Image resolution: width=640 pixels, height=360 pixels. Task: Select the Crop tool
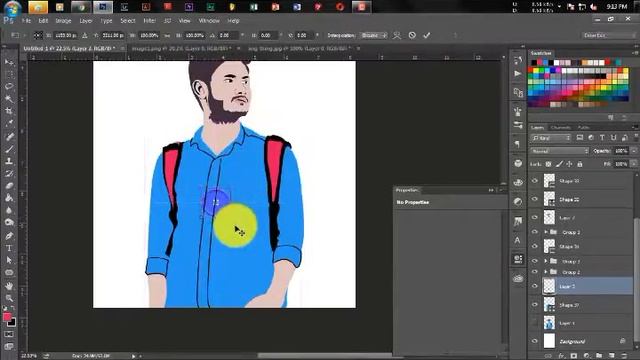tap(9, 111)
